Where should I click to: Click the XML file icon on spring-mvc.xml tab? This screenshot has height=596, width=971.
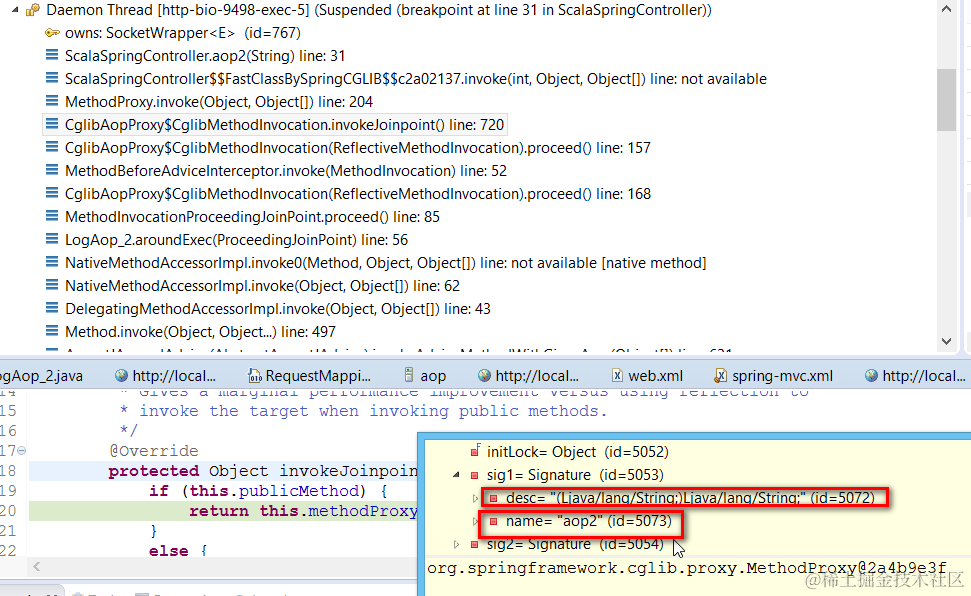point(720,375)
